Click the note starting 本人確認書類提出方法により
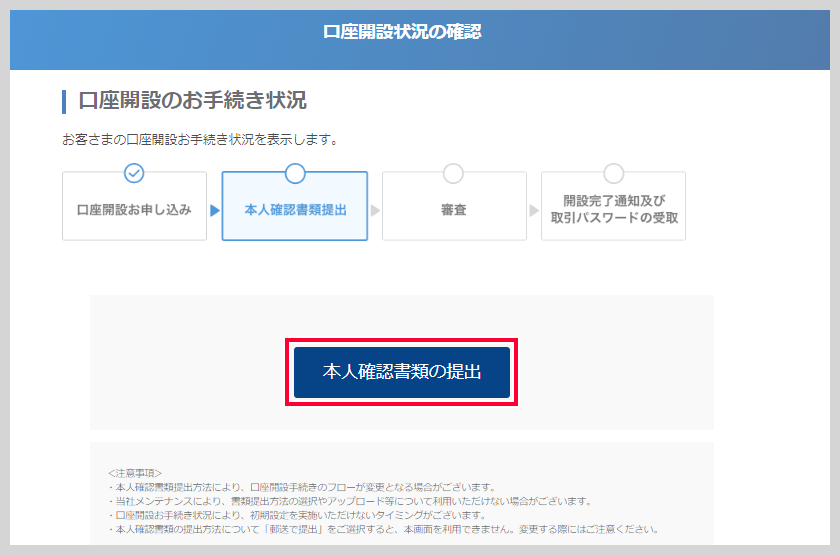The width and height of the screenshot is (840, 555). click(x=302, y=488)
